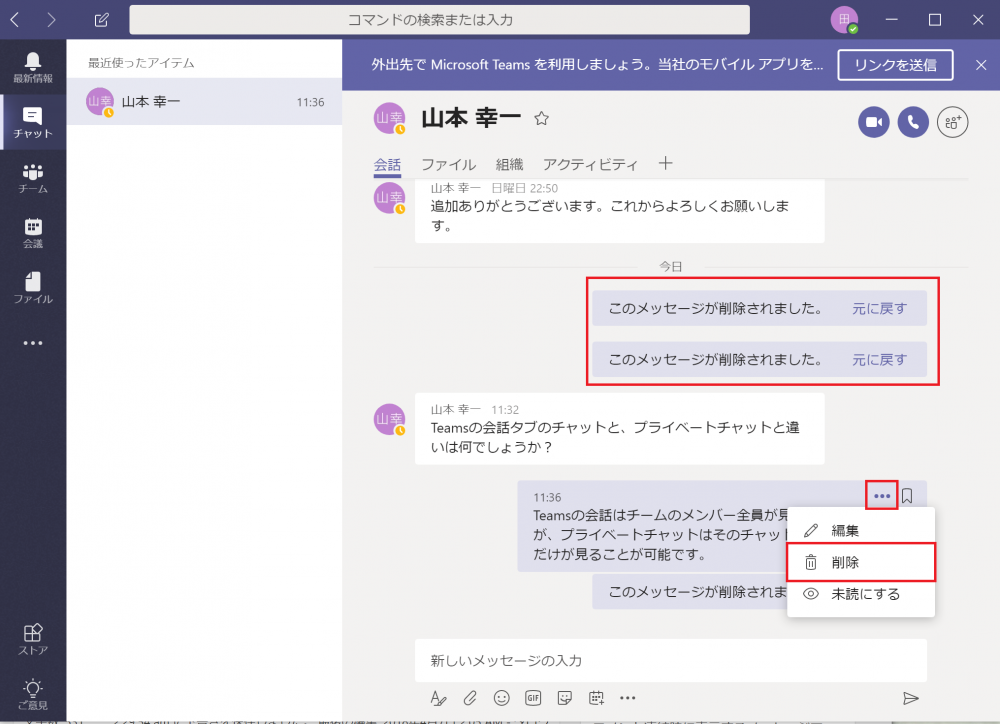Open the Files (ファイル) sidebar icon
This screenshot has height=724, width=1000.
(33, 288)
